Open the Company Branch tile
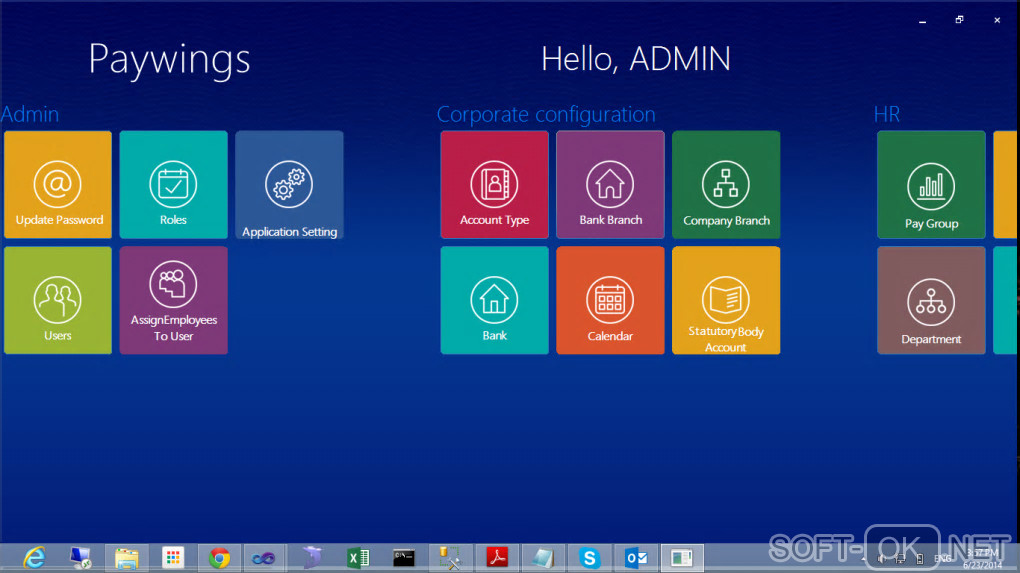The width and height of the screenshot is (1020, 573). coord(726,185)
